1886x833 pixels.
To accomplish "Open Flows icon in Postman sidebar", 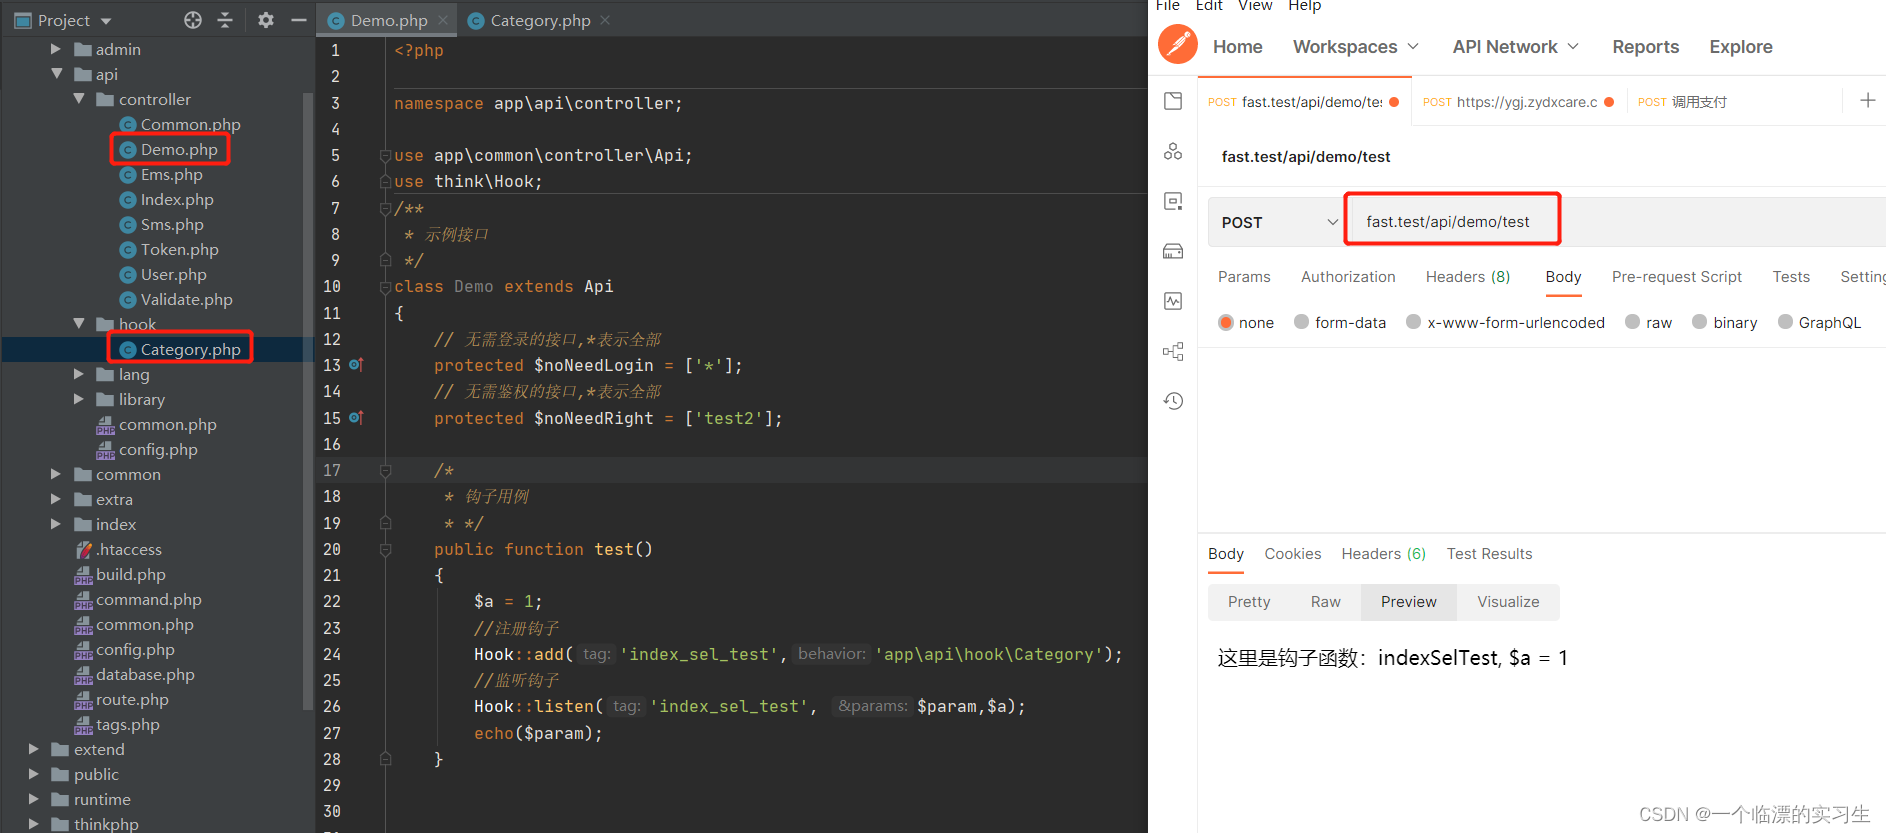I will coord(1173,351).
